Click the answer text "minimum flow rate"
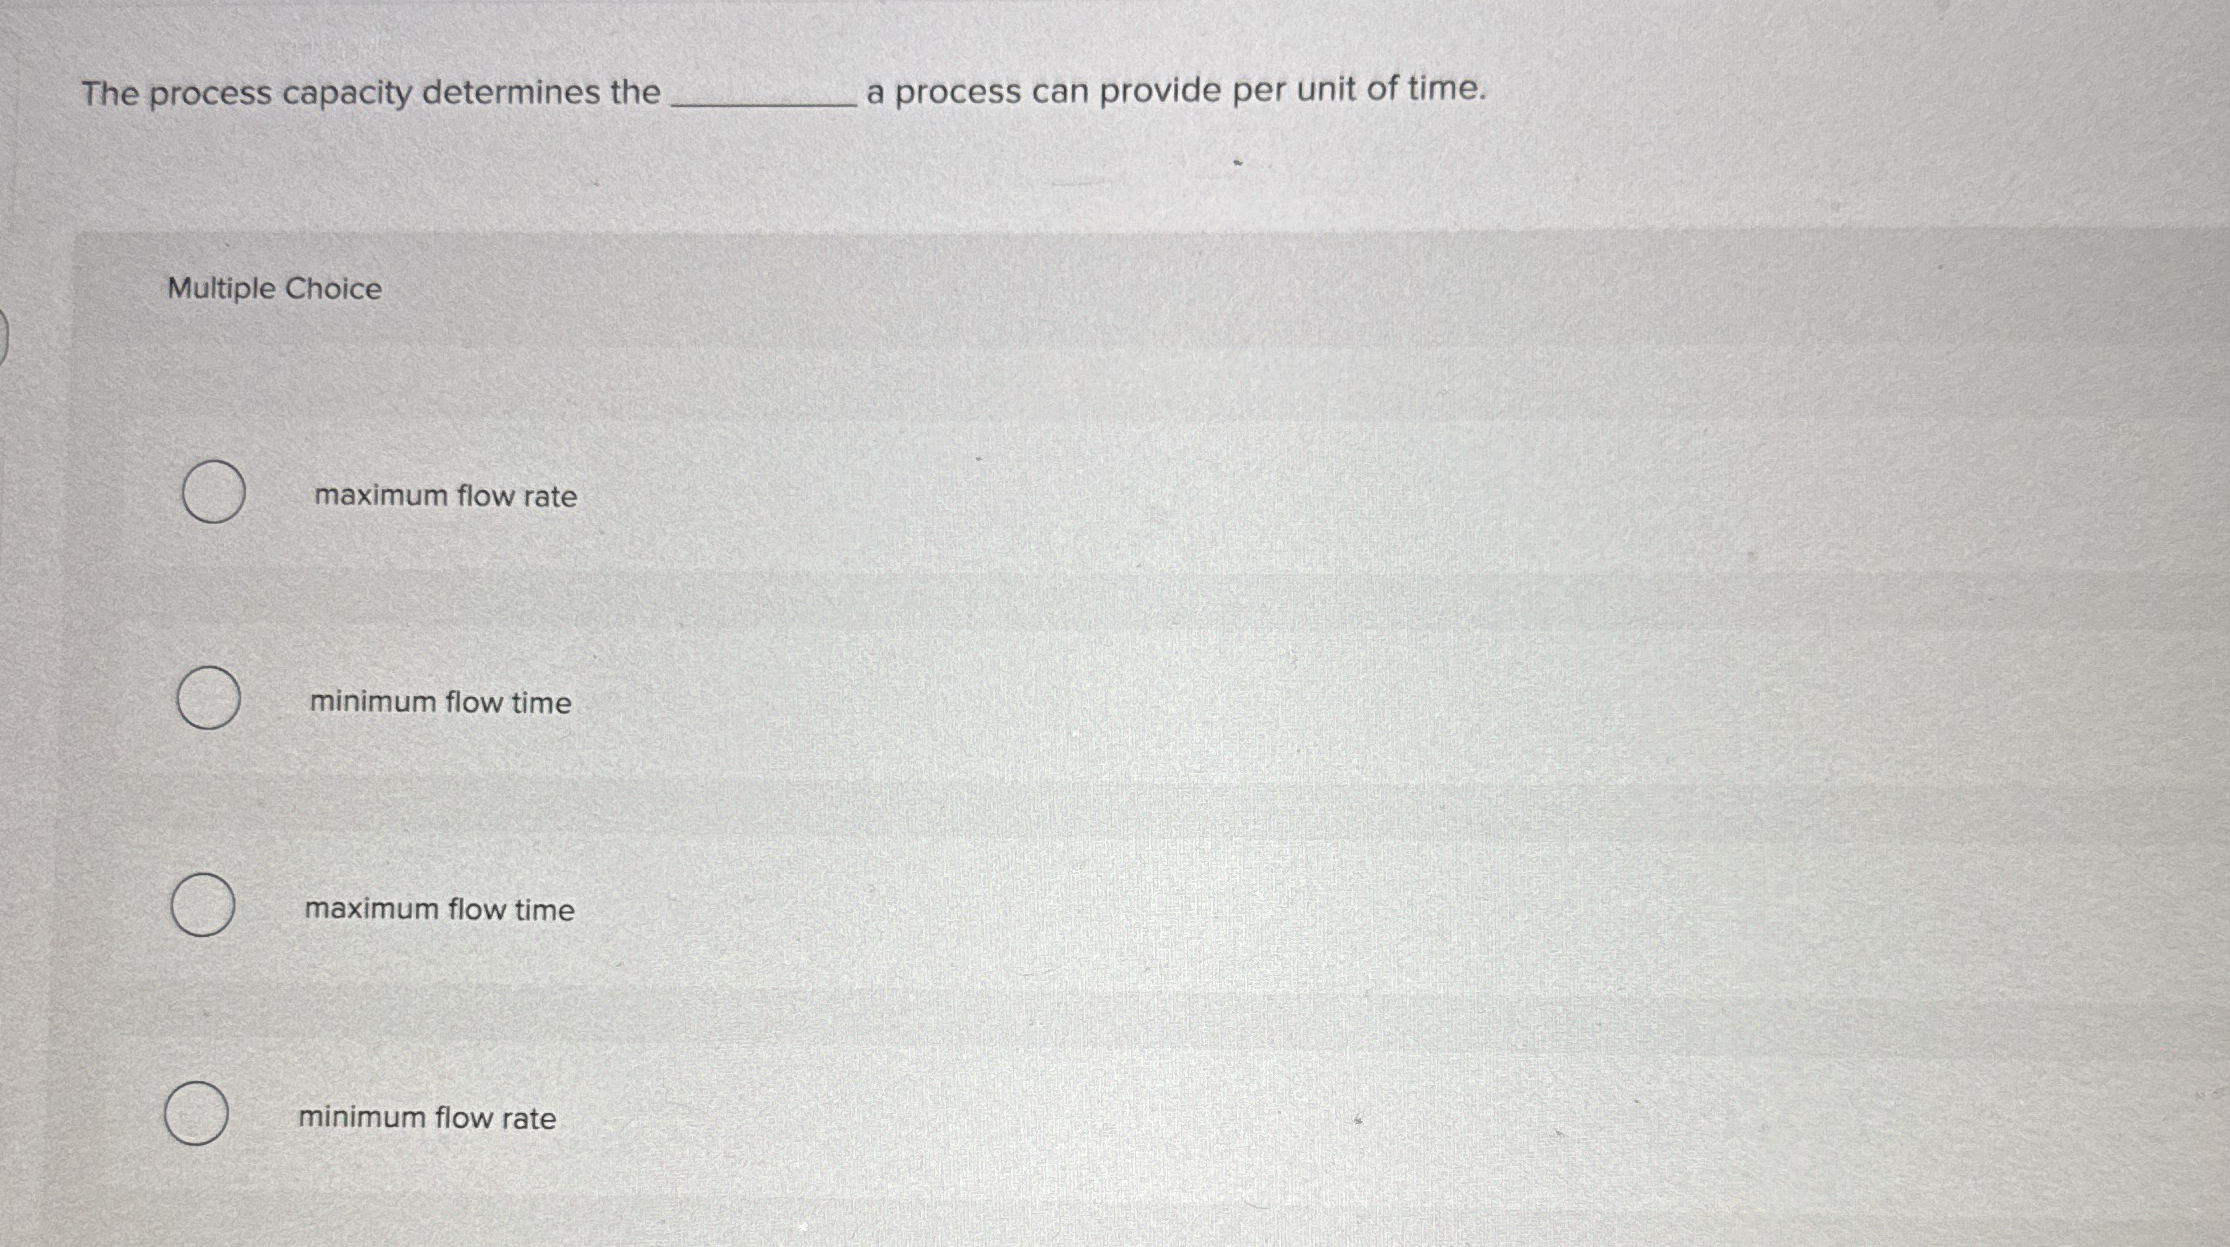 pos(427,1117)
